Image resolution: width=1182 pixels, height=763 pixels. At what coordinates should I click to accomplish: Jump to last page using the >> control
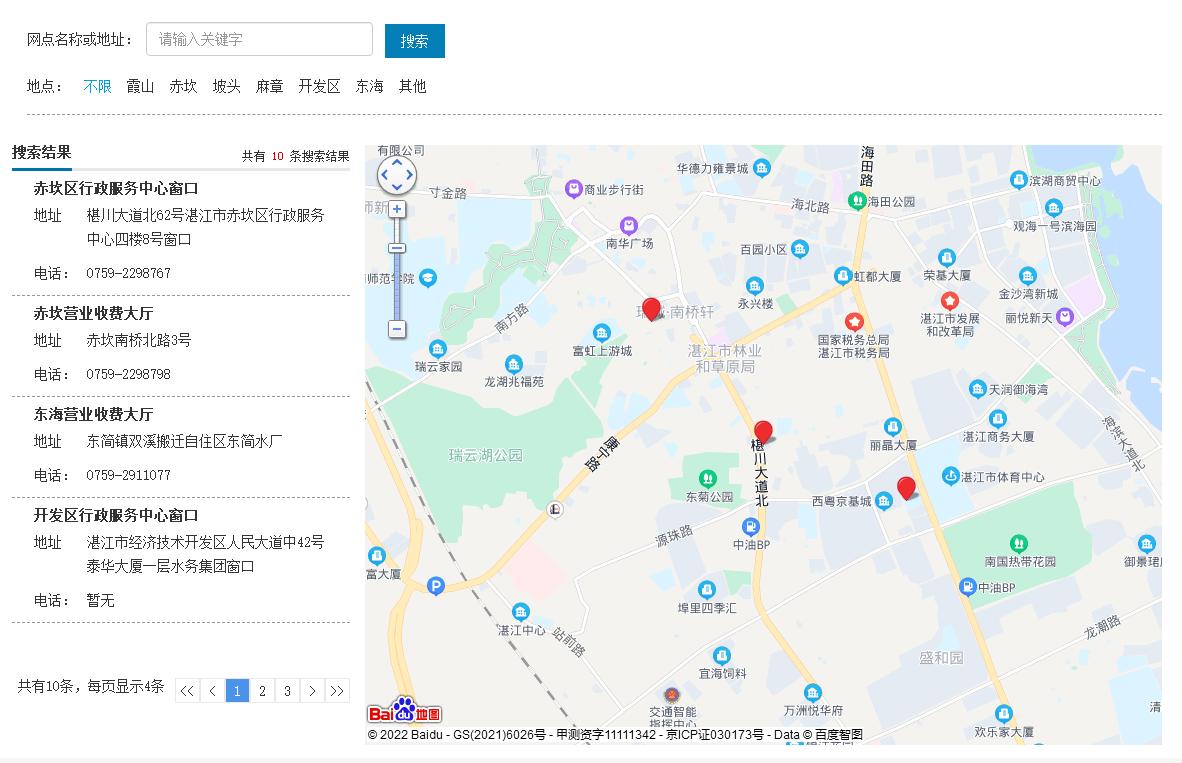338,690
